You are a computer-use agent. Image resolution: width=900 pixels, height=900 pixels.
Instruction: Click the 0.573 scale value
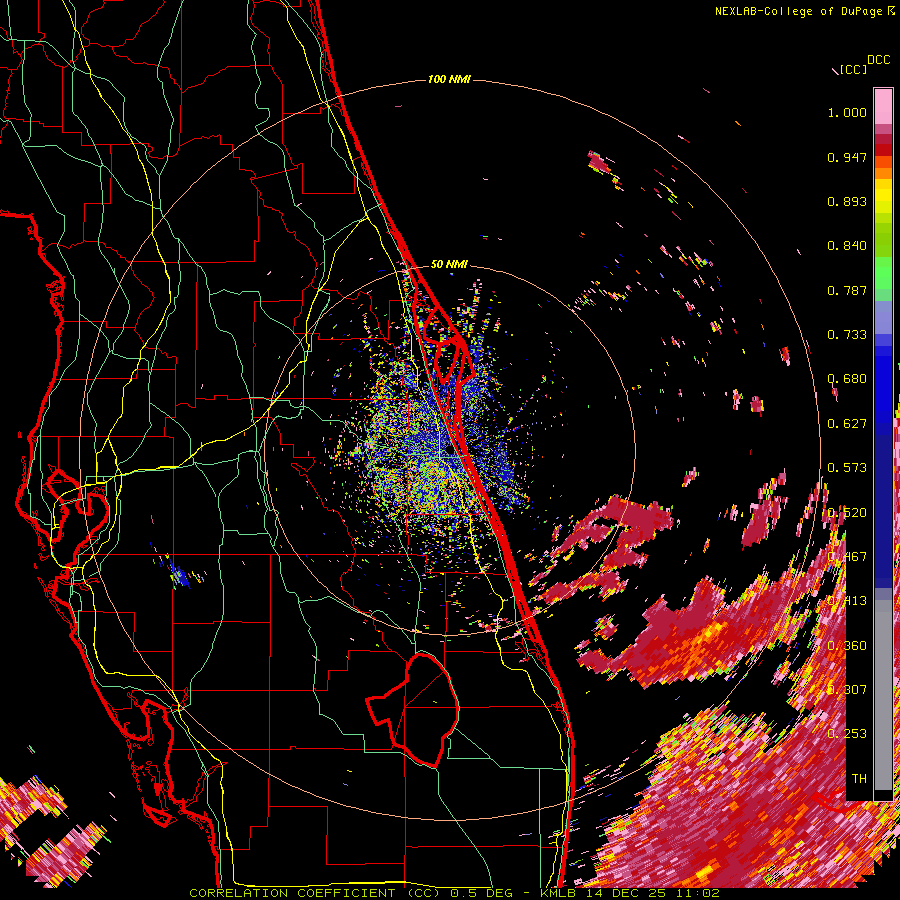coord(847,468)
